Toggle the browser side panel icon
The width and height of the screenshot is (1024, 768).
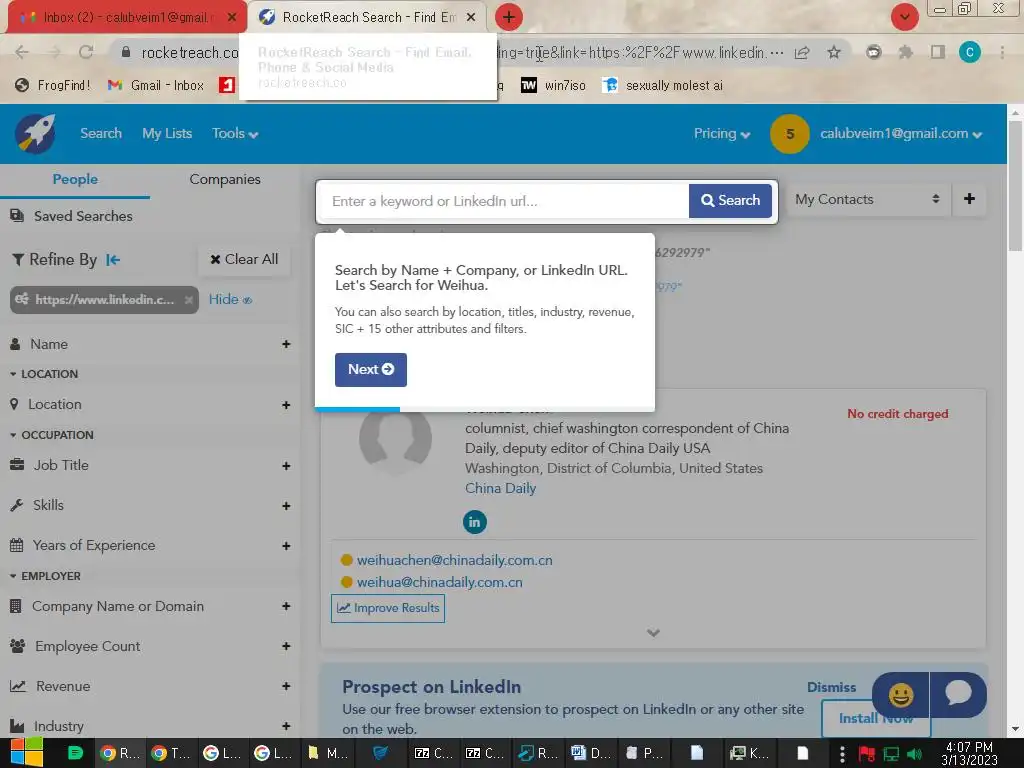937,52
